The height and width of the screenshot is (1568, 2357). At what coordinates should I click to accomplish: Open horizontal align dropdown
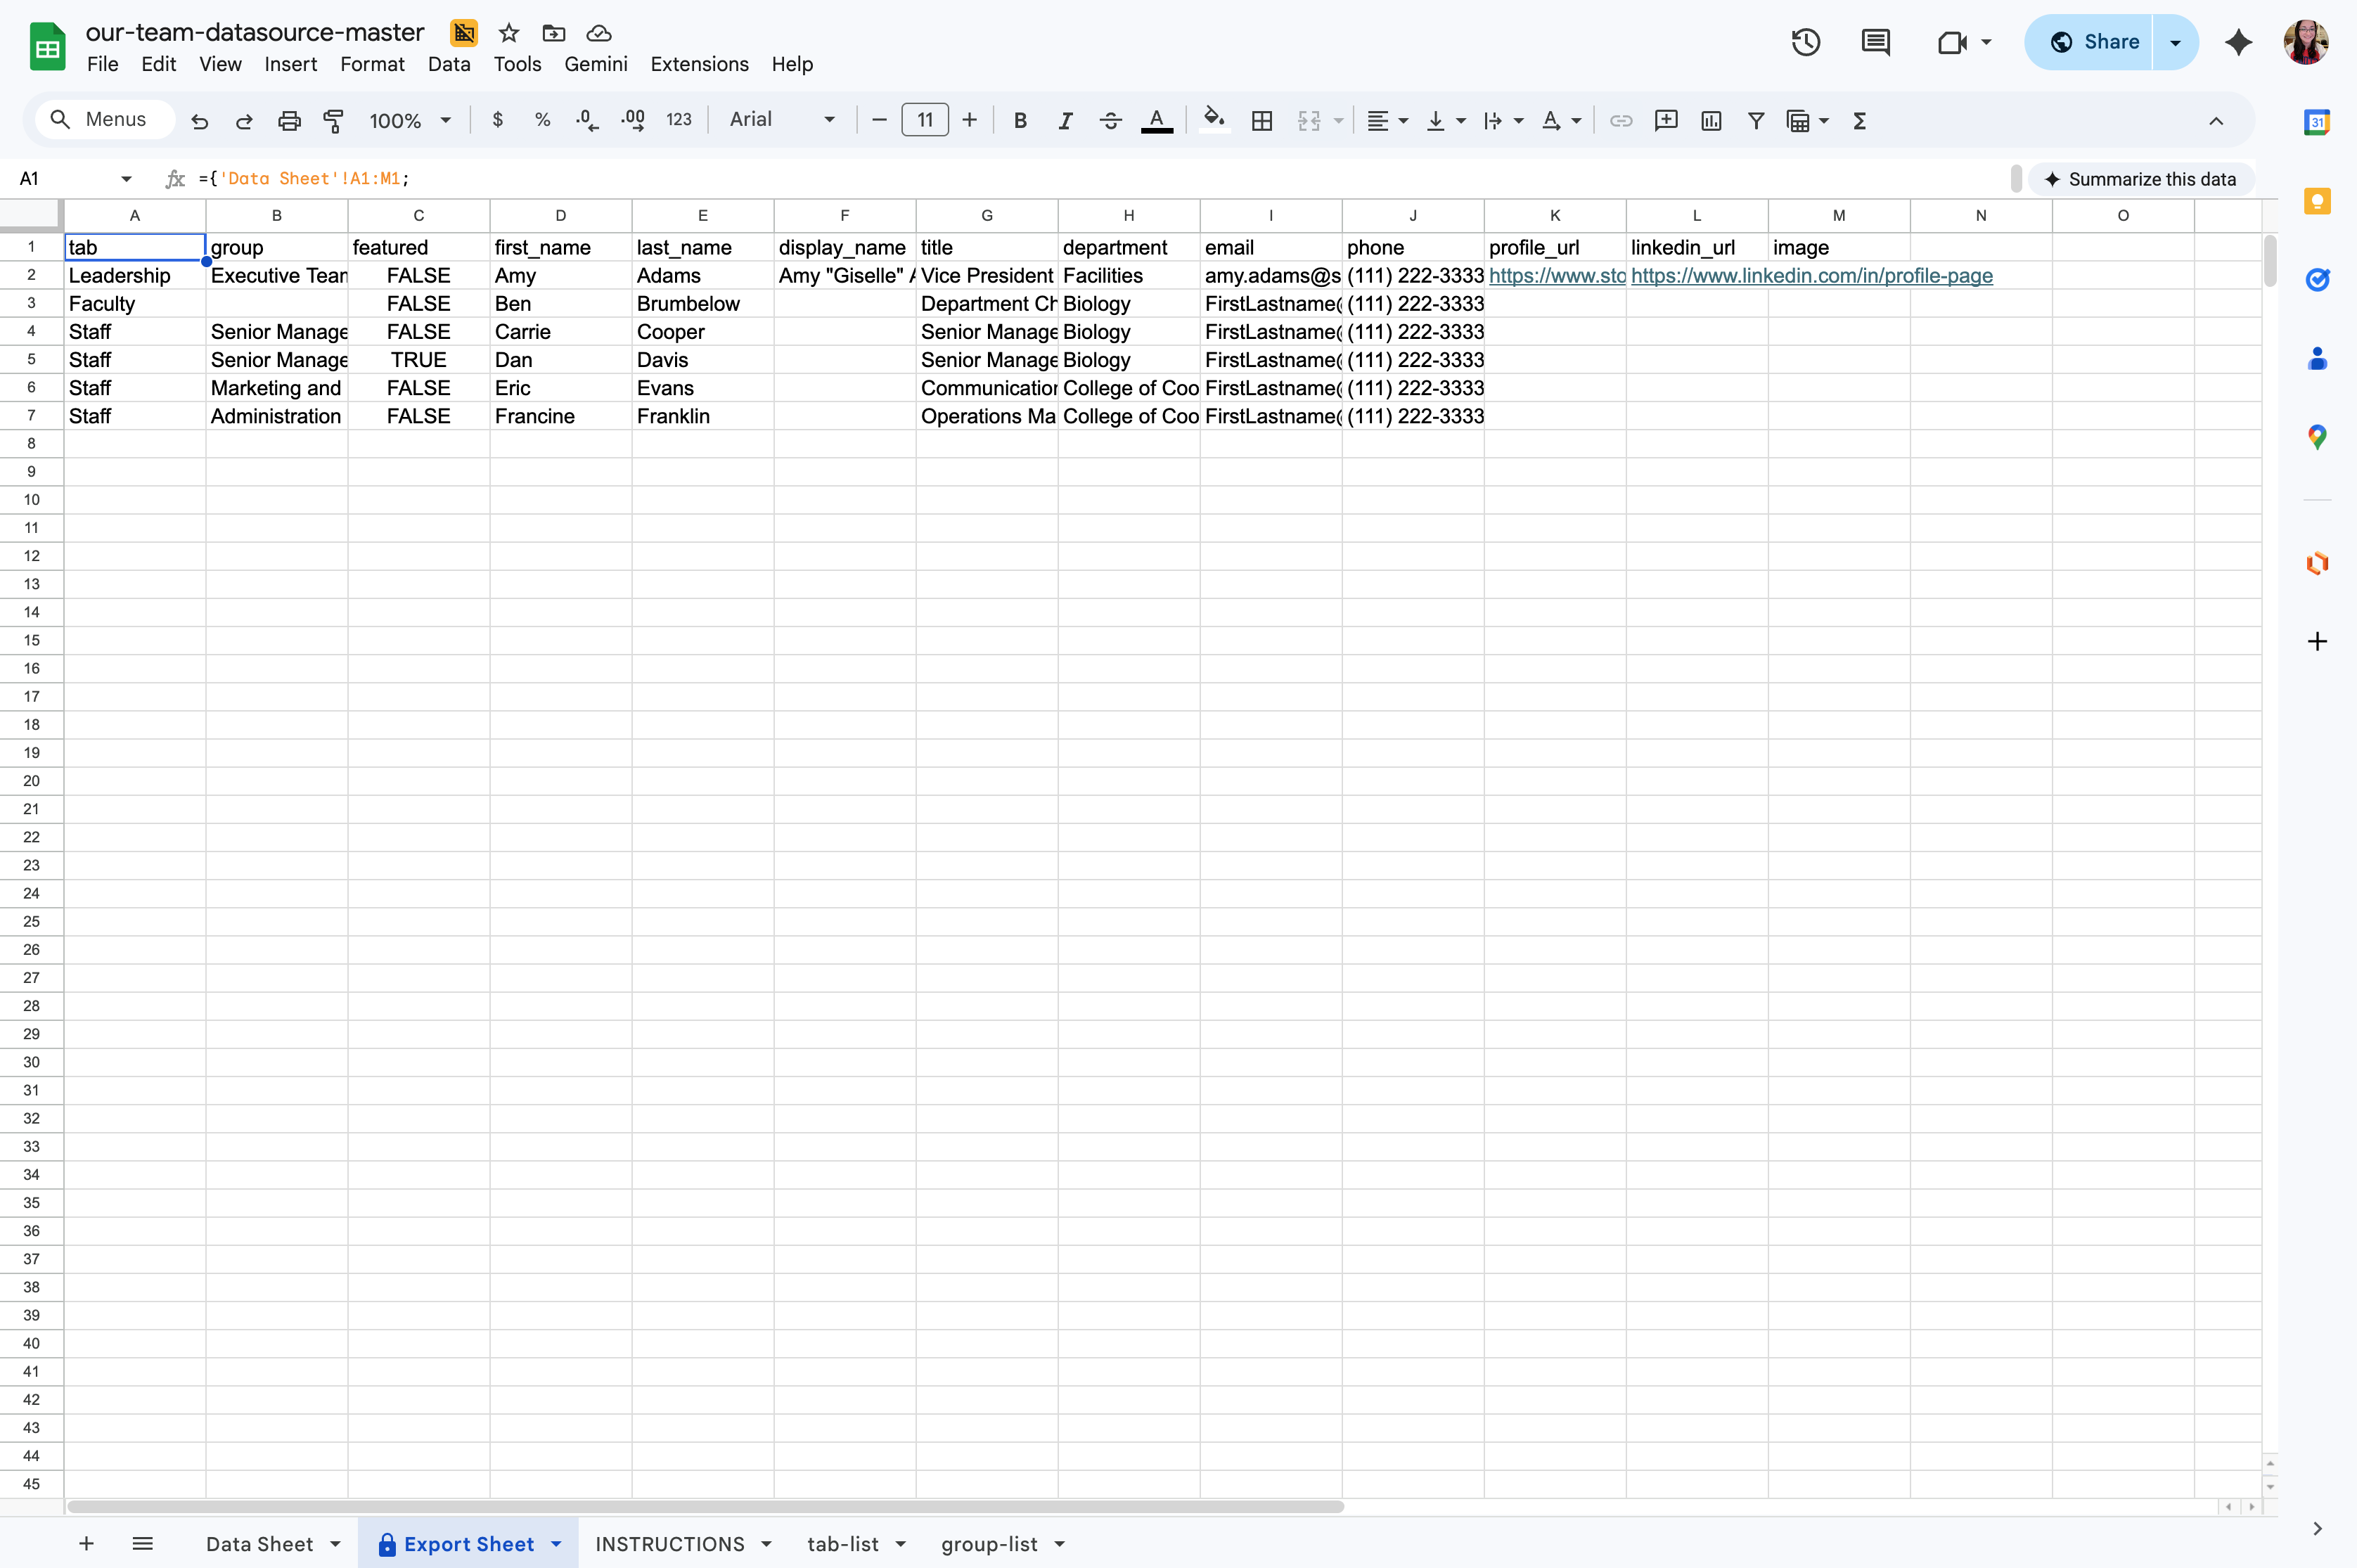1387,120
